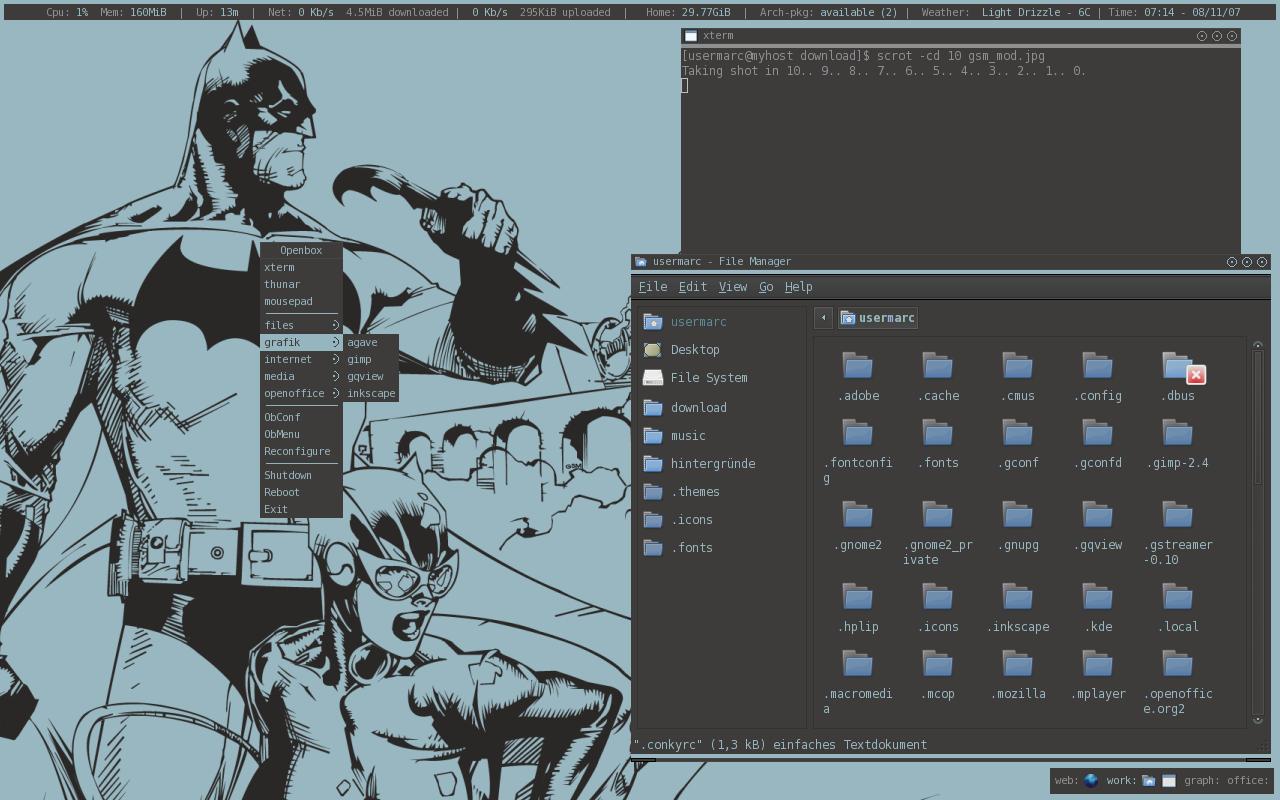Select usermarc in the side pane
The width and height of the screenshot is (1280, 800).
[x=721, y=322]
